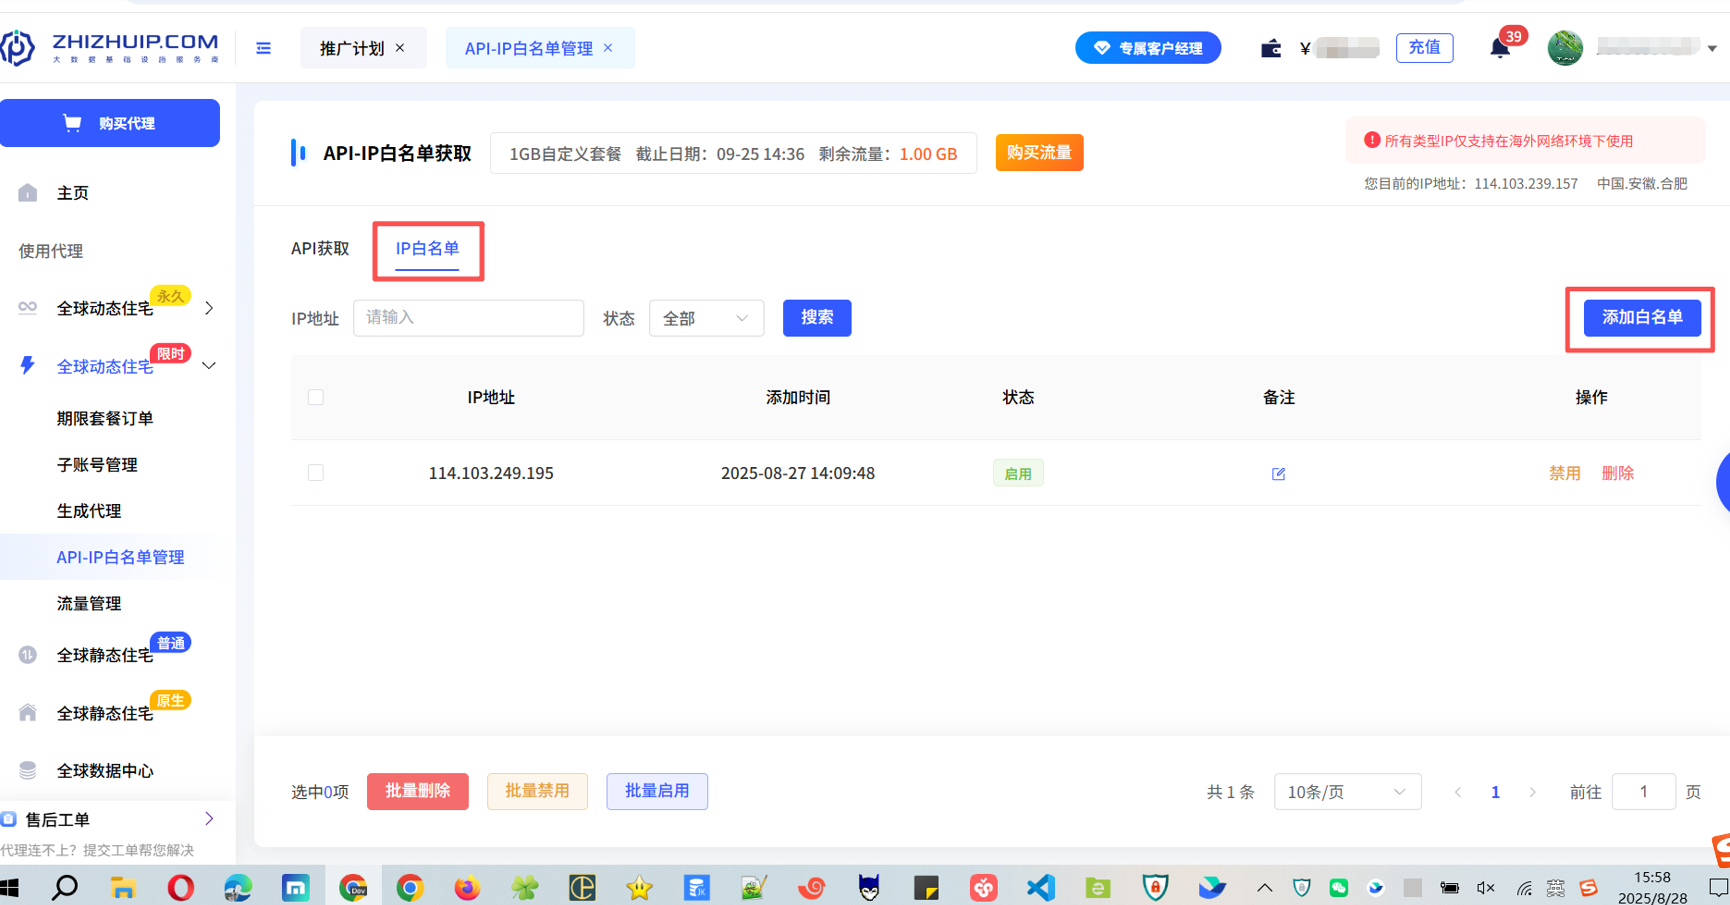Click 批量禁用 button
This screenshot has width=1730, height=905.
coord(537,791)
